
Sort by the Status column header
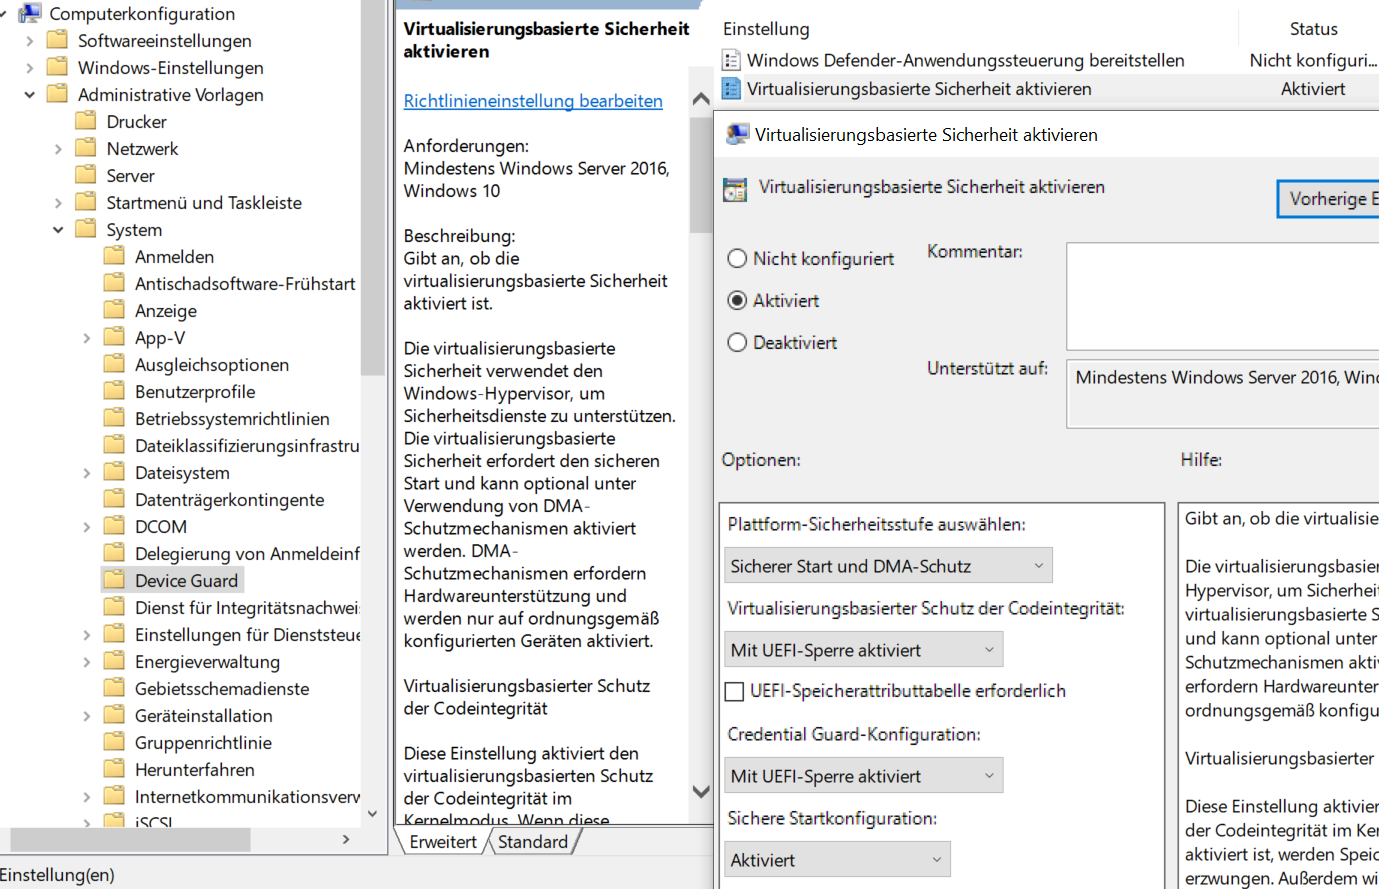point(1313,29)
